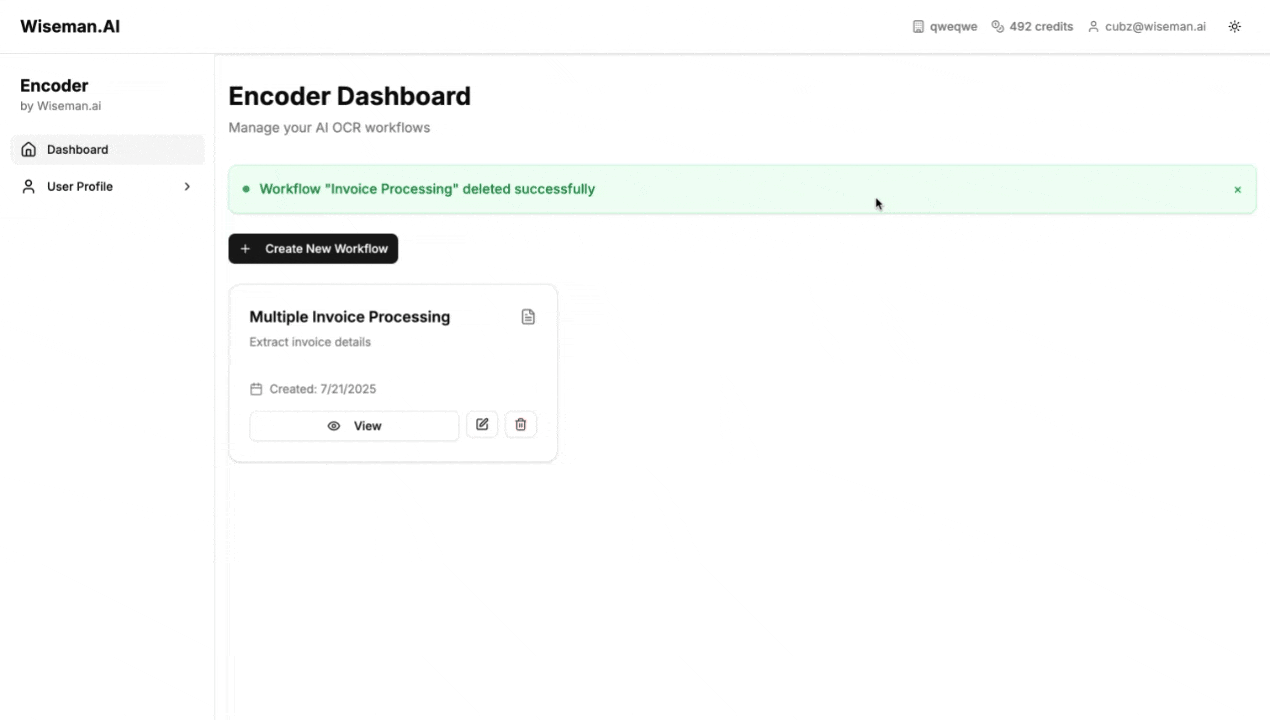Click the user icon beside cubz@wiseman.ai
Image resolution: width=1270 pixels, height=720 pixels.
[1095, 26]
